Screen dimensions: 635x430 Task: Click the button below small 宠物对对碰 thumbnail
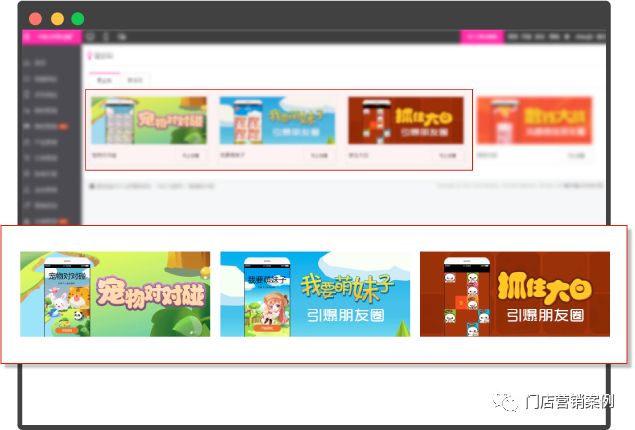coord(190,155)
